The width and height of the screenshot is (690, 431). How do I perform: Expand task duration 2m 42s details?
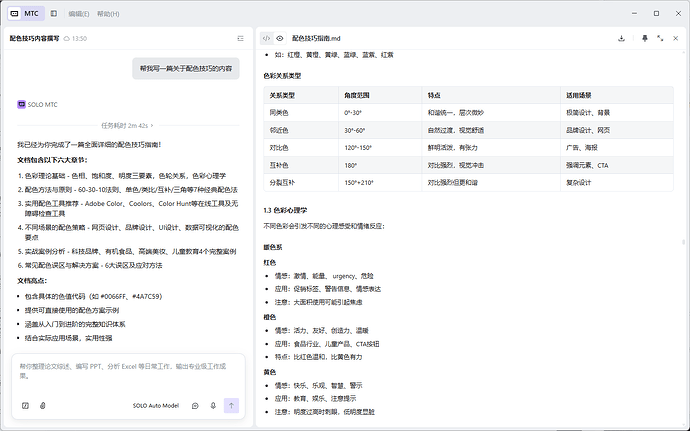point(127,125)
